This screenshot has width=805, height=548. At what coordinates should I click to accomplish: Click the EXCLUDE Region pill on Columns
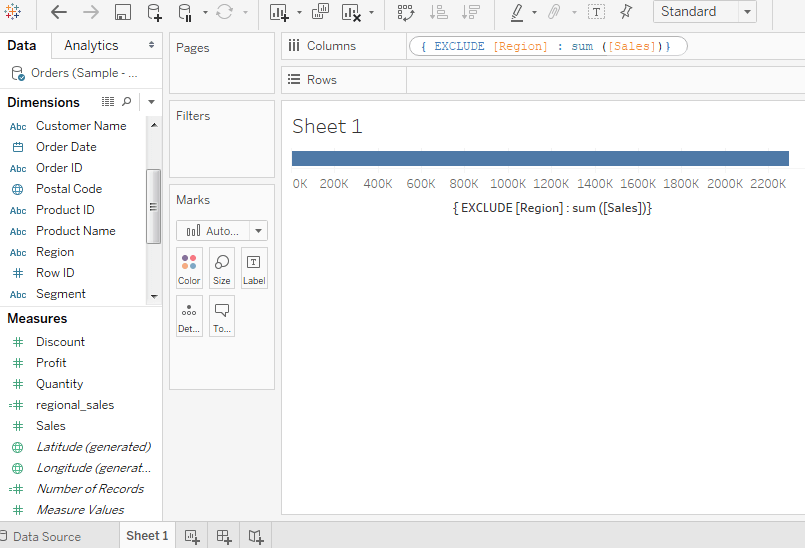[548, 46]
